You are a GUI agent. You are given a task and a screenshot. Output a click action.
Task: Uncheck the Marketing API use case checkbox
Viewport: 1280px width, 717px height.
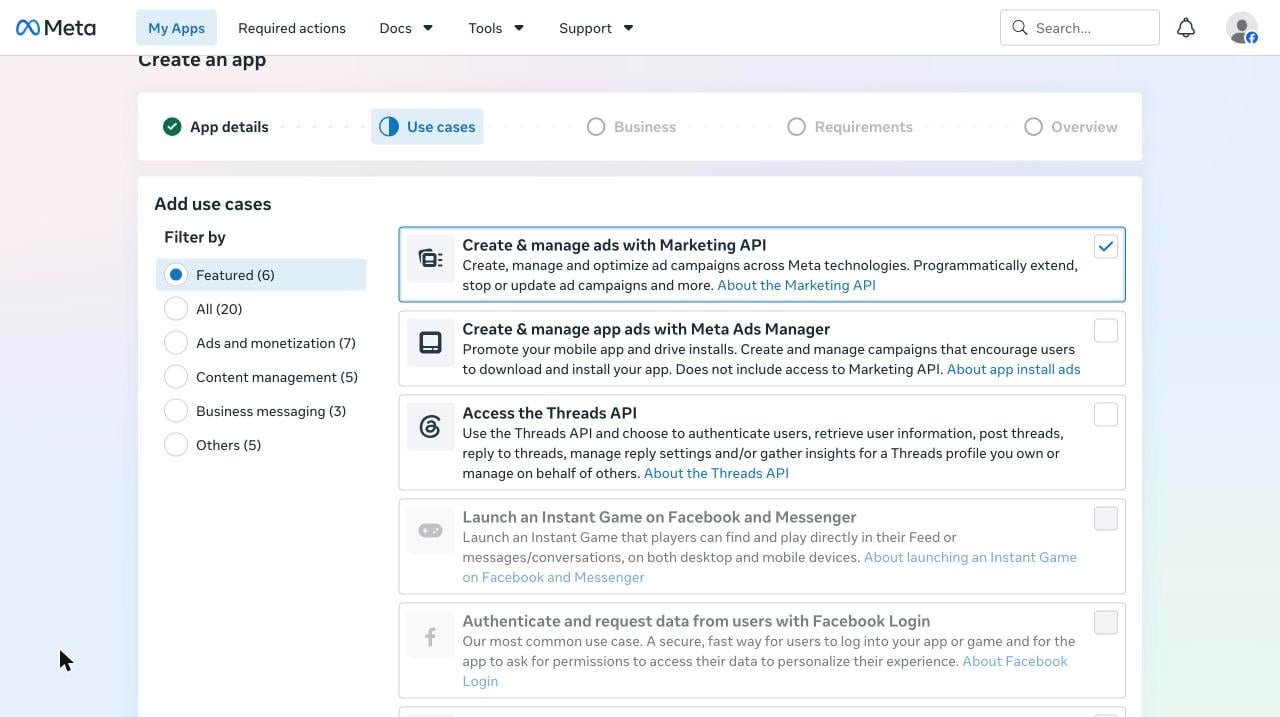[x=1105, y=247]
